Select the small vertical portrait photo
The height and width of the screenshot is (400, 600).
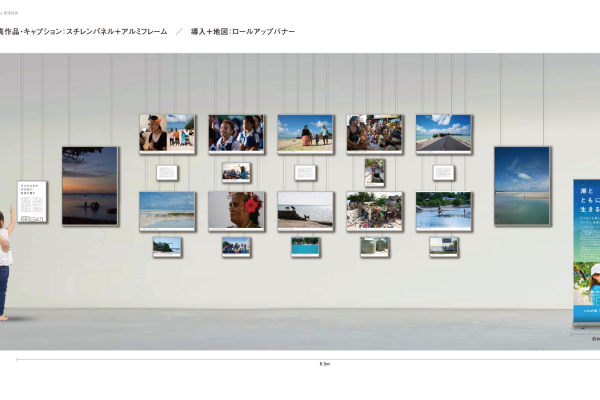pyautogui.click(x=374, y=172)
